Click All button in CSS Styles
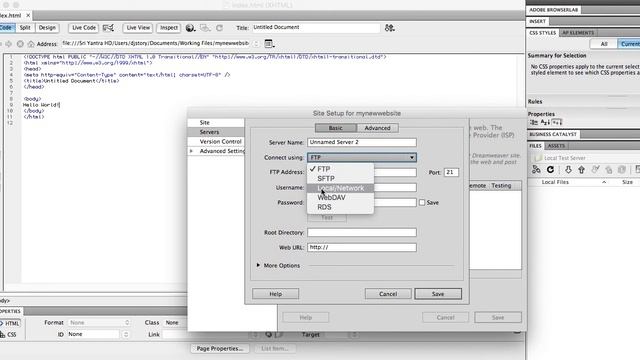The height and width of the screenshot is (360, 640). (604, 44)
